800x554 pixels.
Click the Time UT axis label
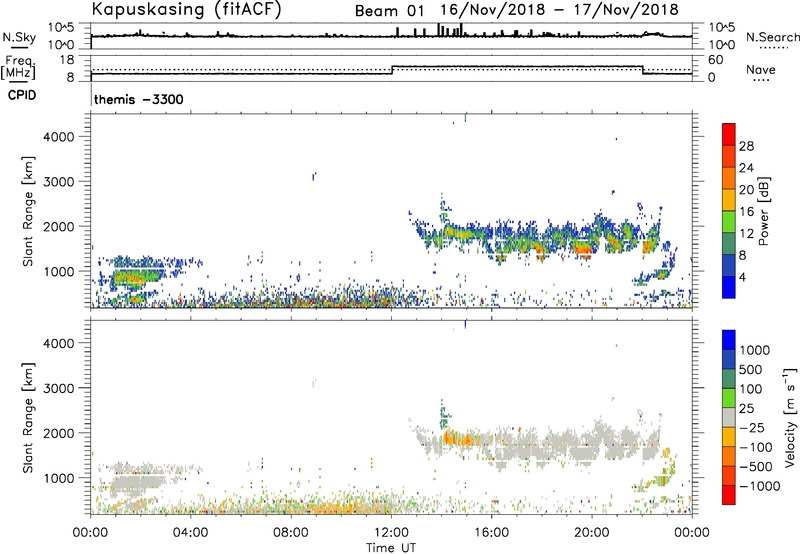pyautogui.click(x=391, y=548)
